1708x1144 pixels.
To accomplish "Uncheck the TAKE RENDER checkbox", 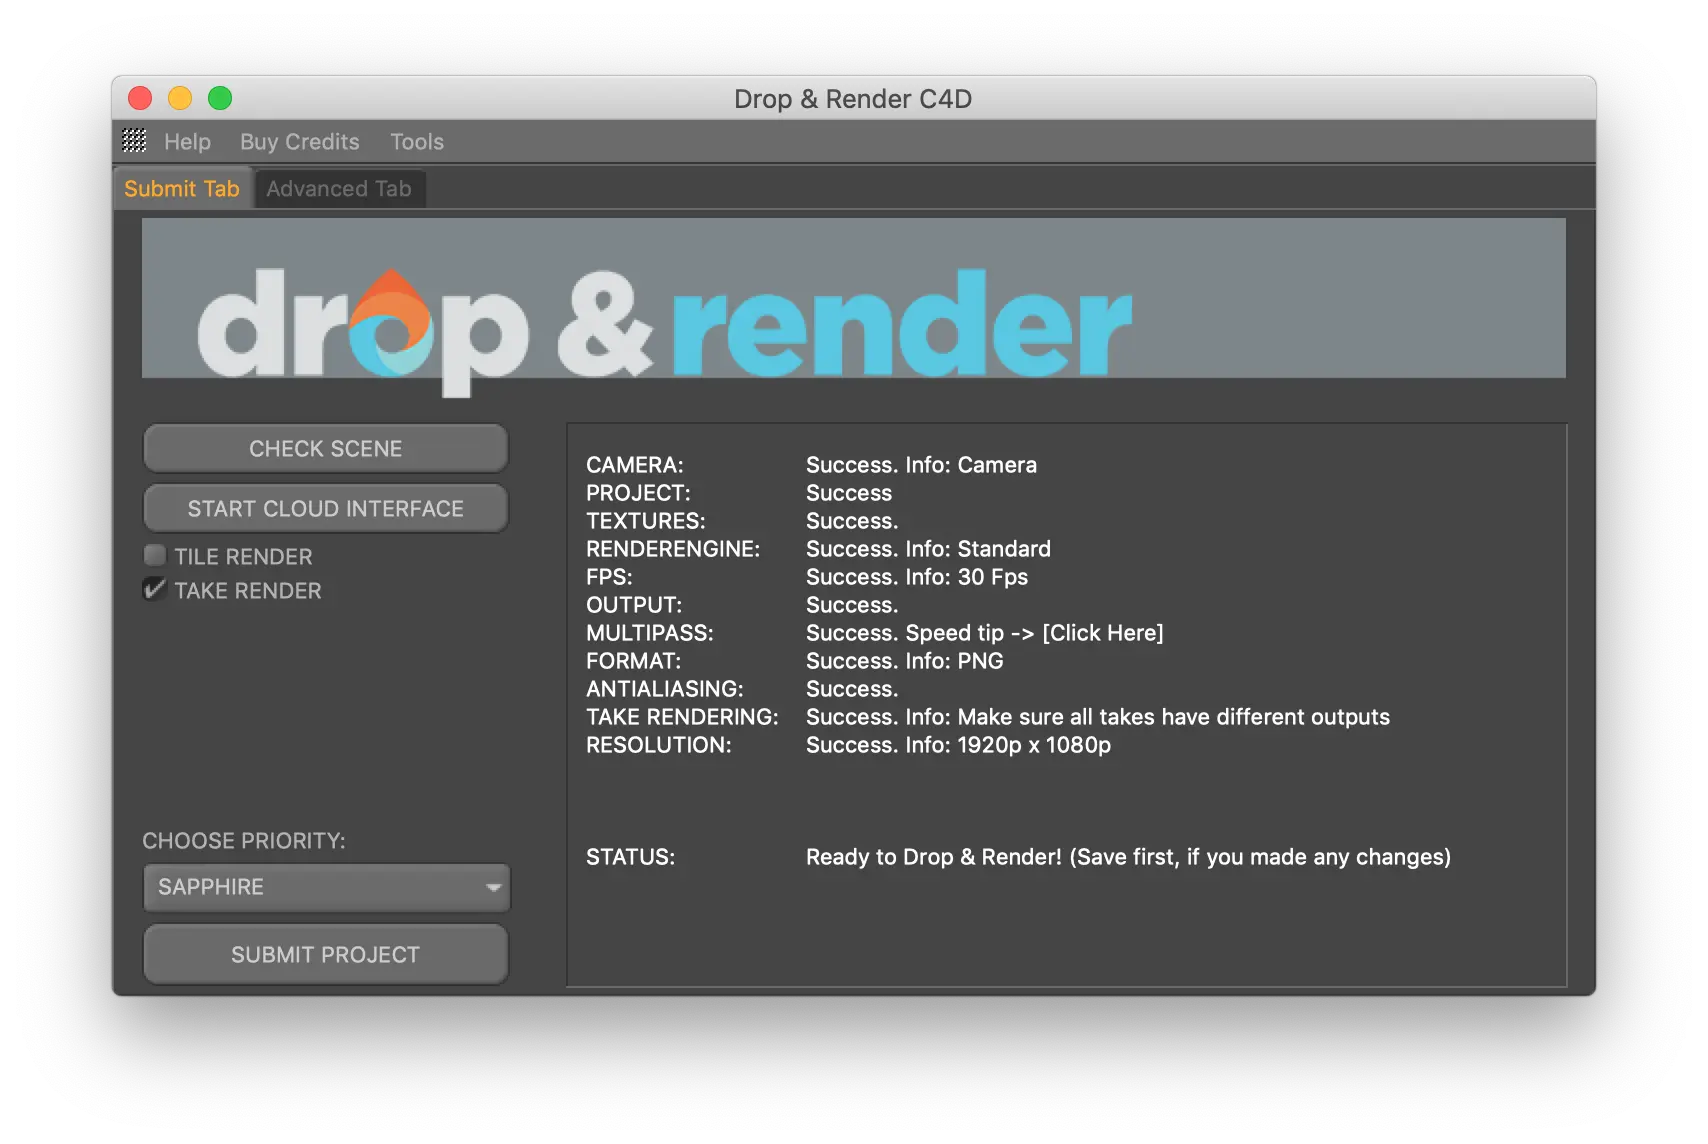I will 155,590.
